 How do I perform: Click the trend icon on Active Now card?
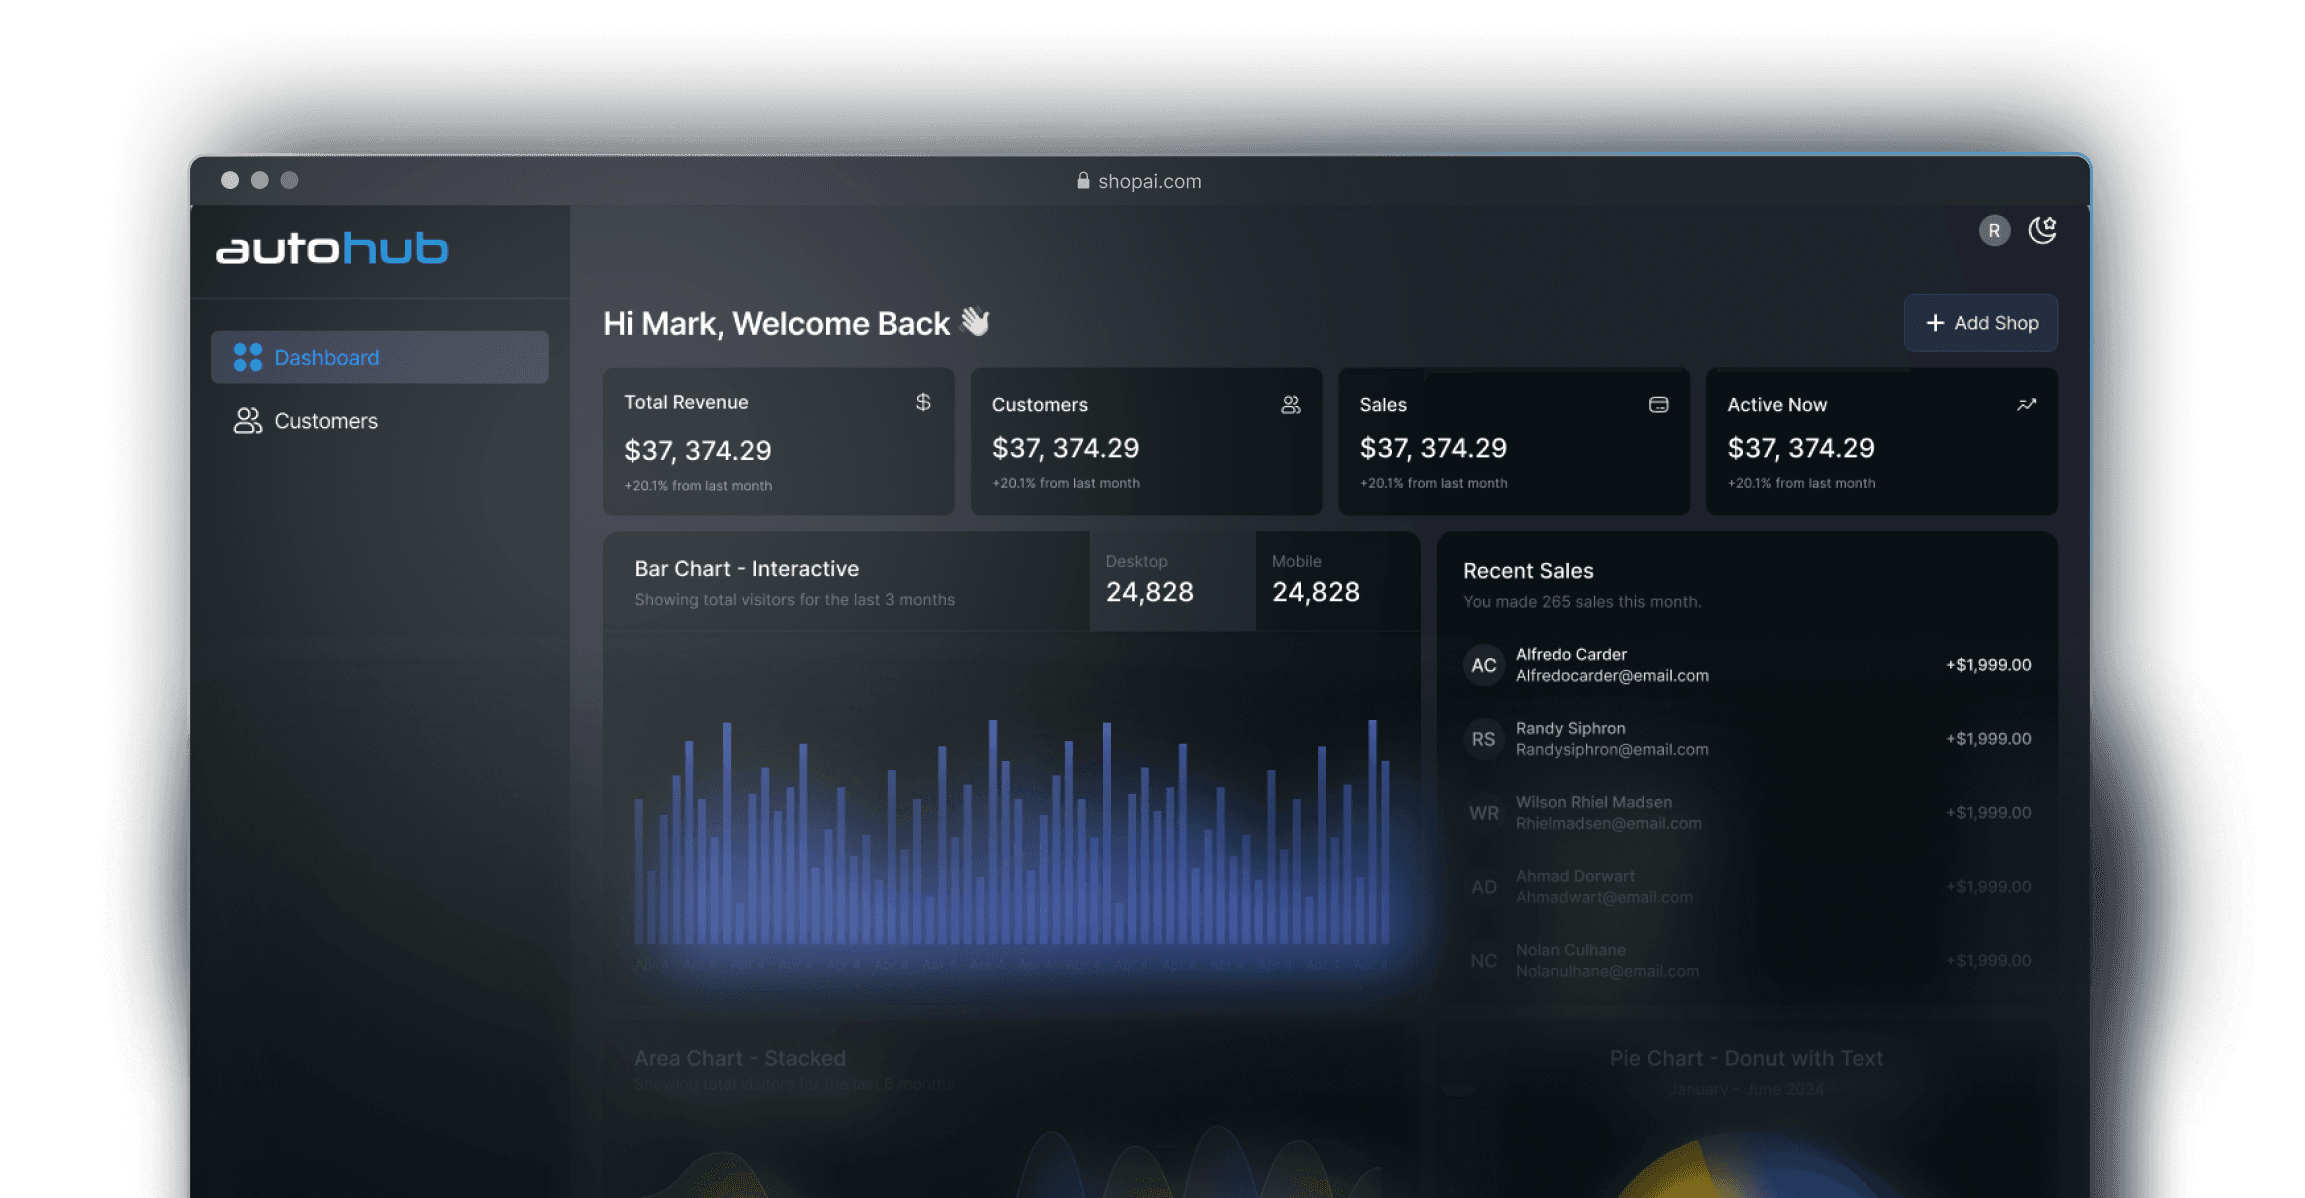pyautogui.click(x=2026, y=405)
